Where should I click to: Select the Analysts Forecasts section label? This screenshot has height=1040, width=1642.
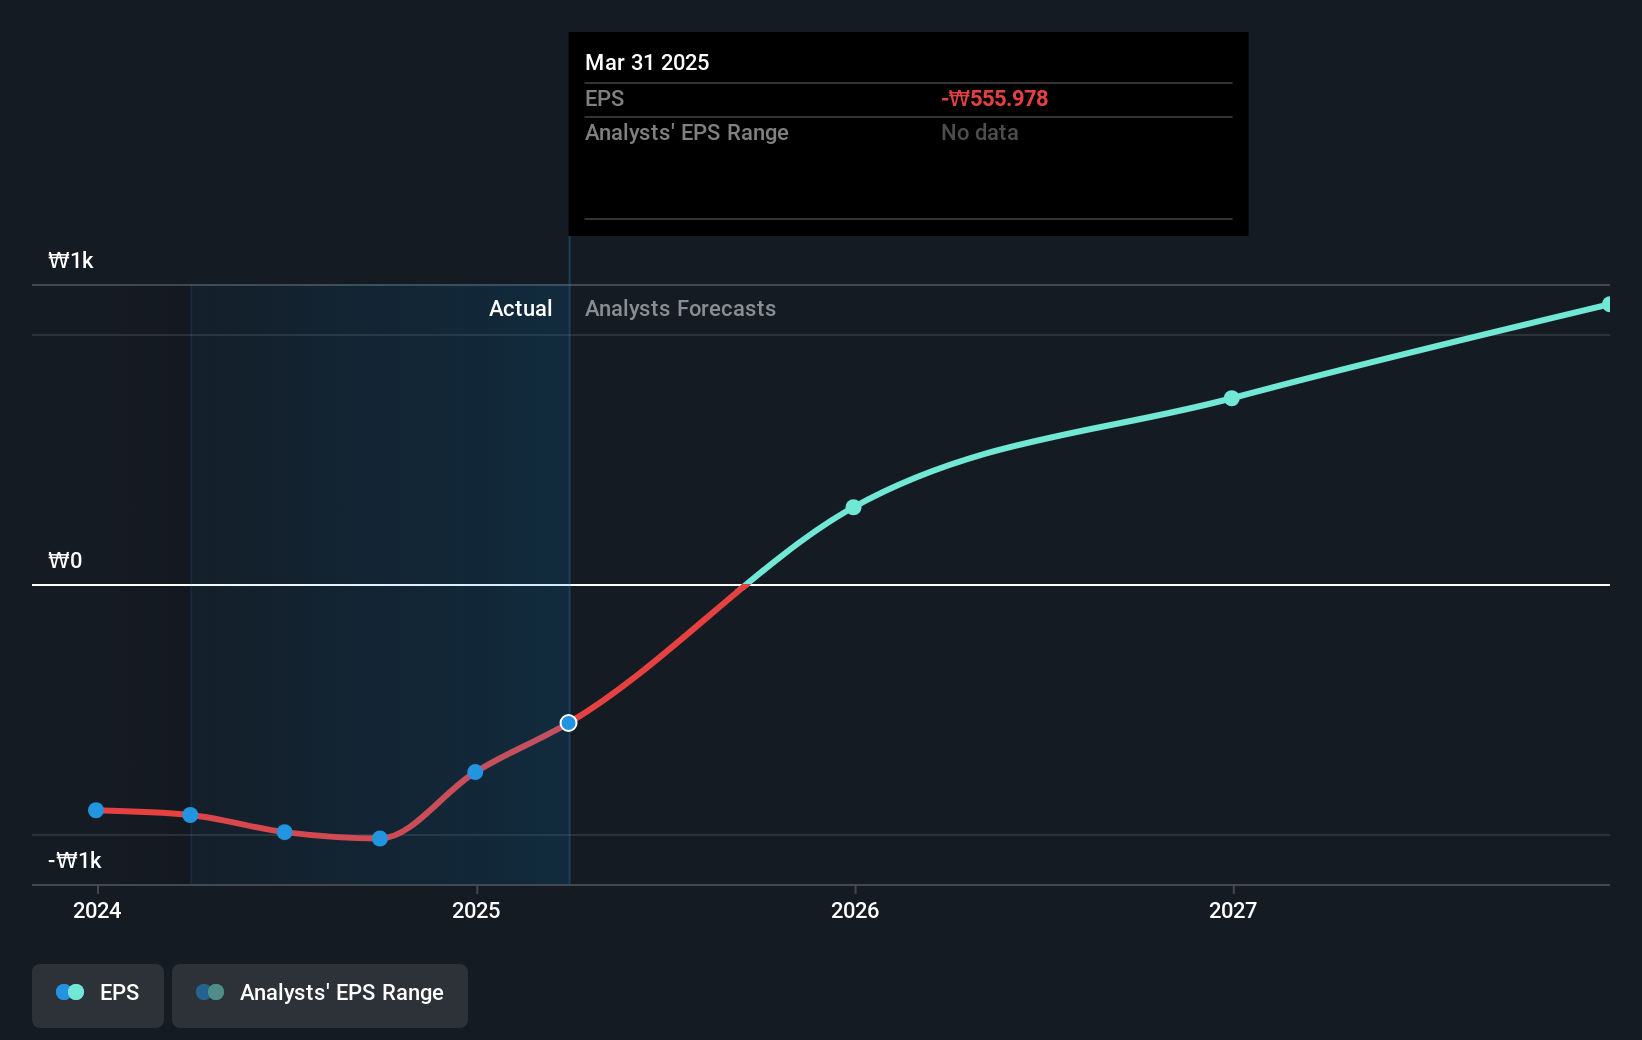coord(680,308)
